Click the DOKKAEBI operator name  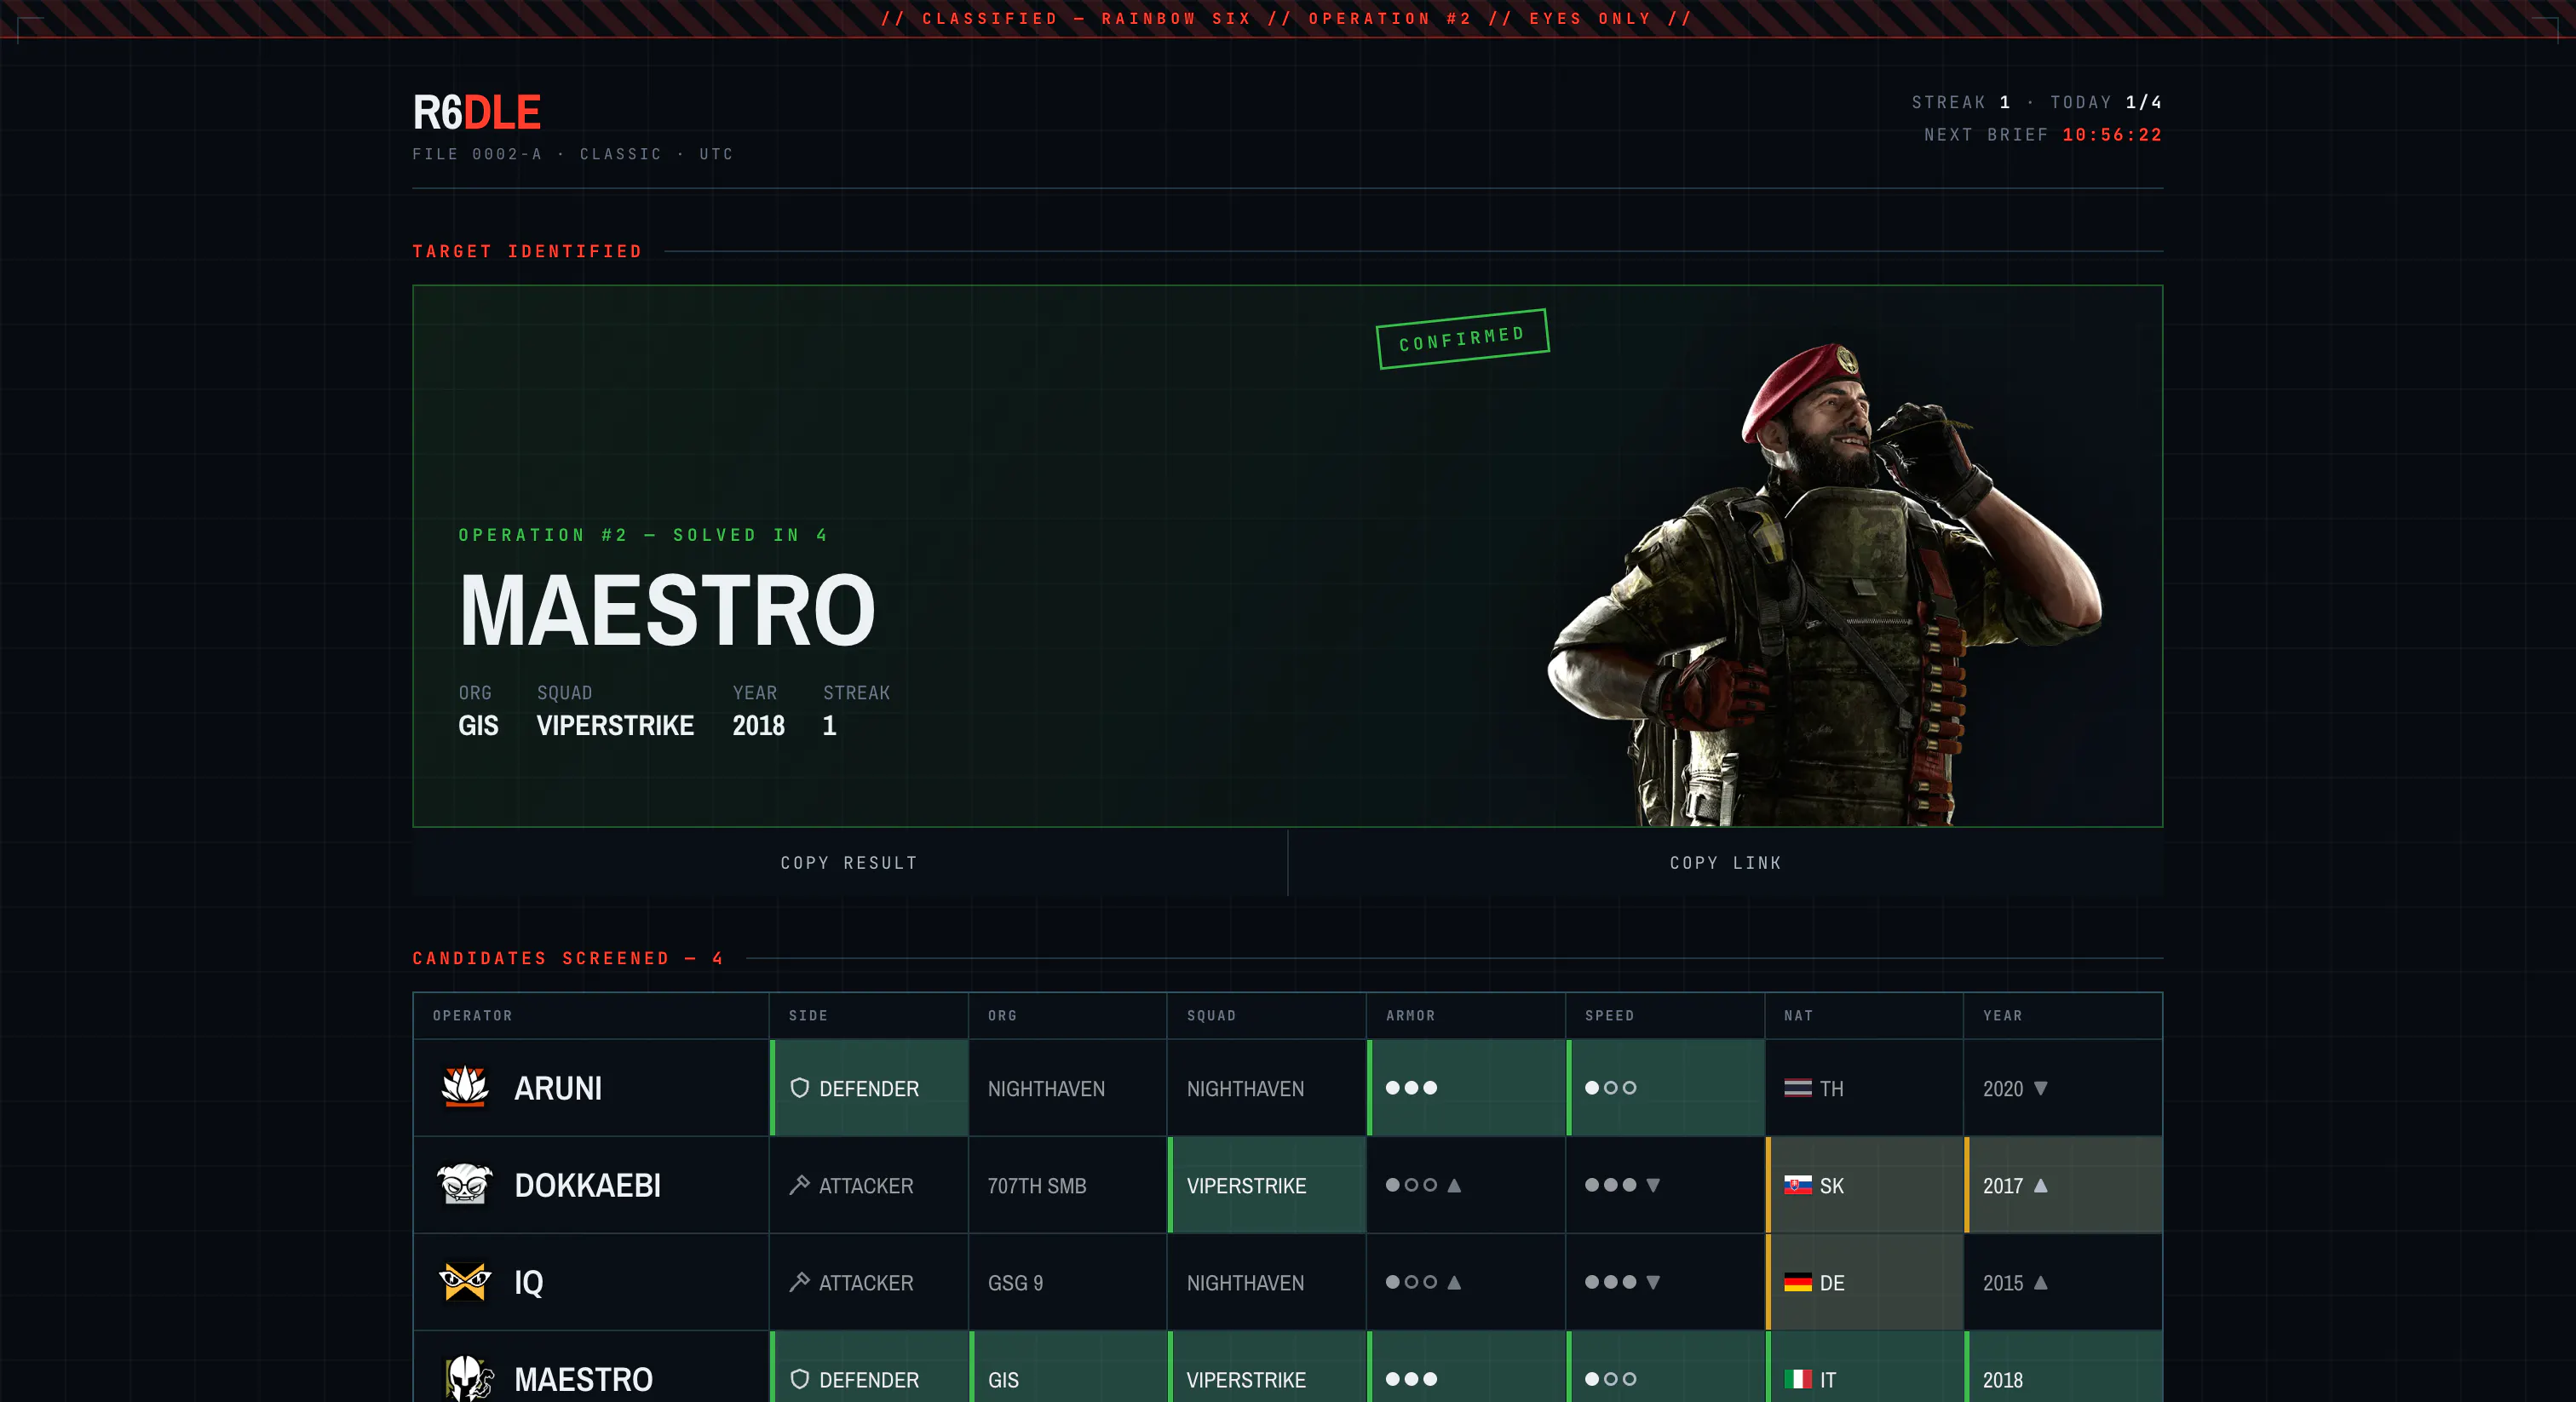[x=587, y=1185]
